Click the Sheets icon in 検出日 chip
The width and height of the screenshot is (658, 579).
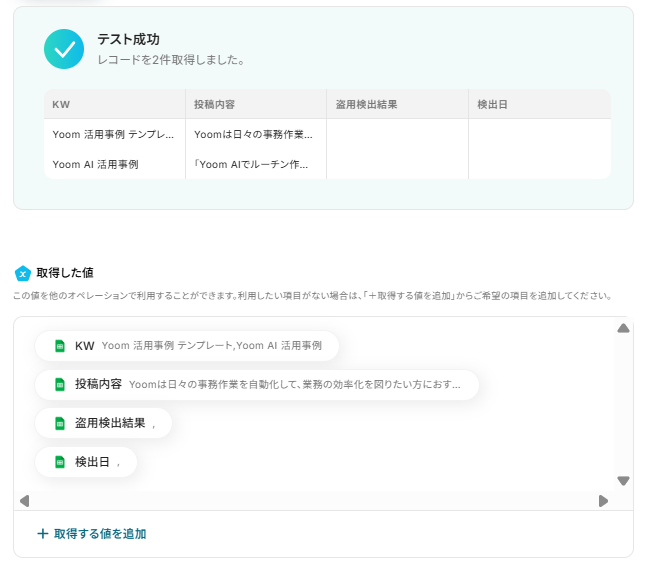(60, 462)
